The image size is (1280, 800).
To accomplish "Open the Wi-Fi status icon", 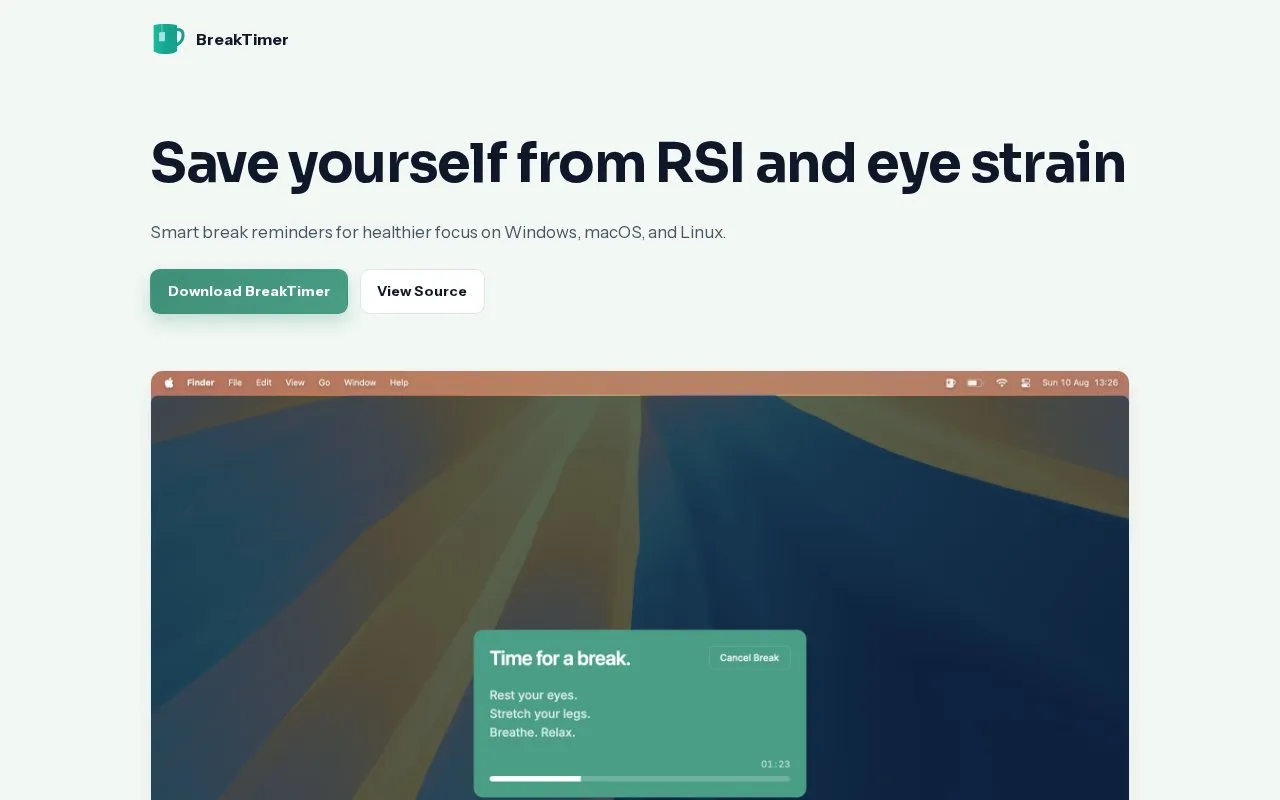I will click(1001, 383).
